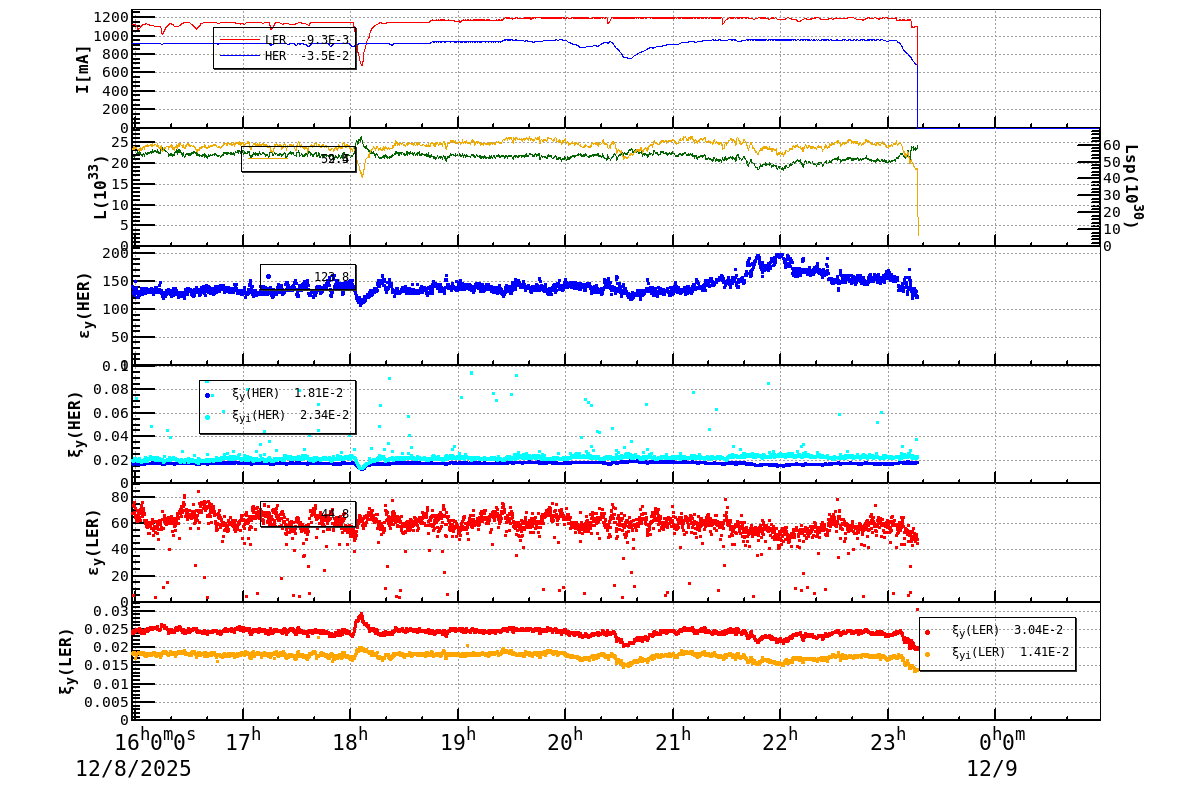This screenshot has height=798, width=1200.
Task: Select the red LER legend marker
Action: [240, 40]
